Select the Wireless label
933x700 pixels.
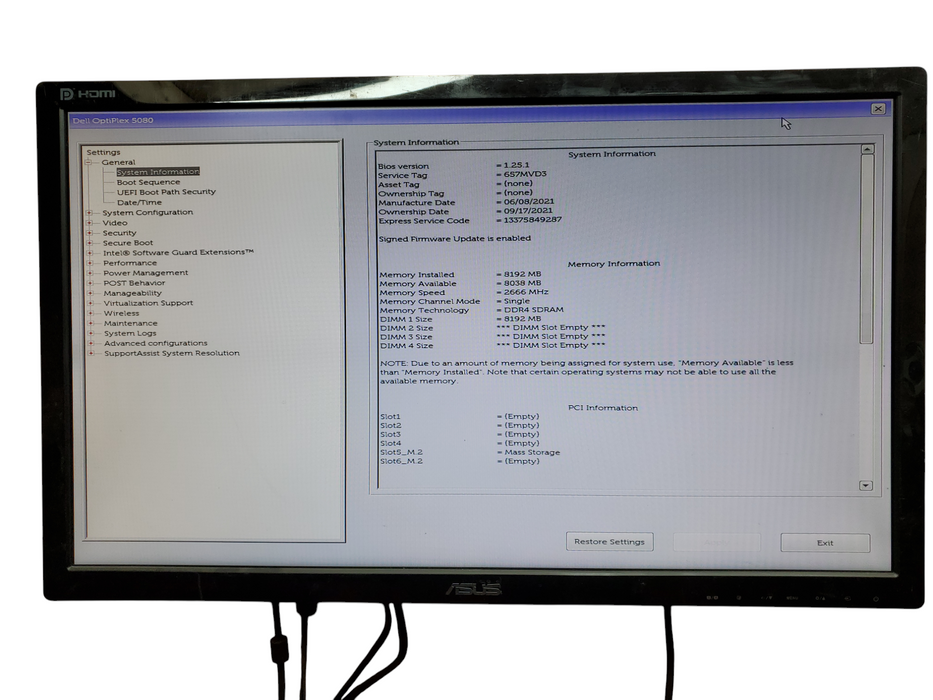coord(121,313)
